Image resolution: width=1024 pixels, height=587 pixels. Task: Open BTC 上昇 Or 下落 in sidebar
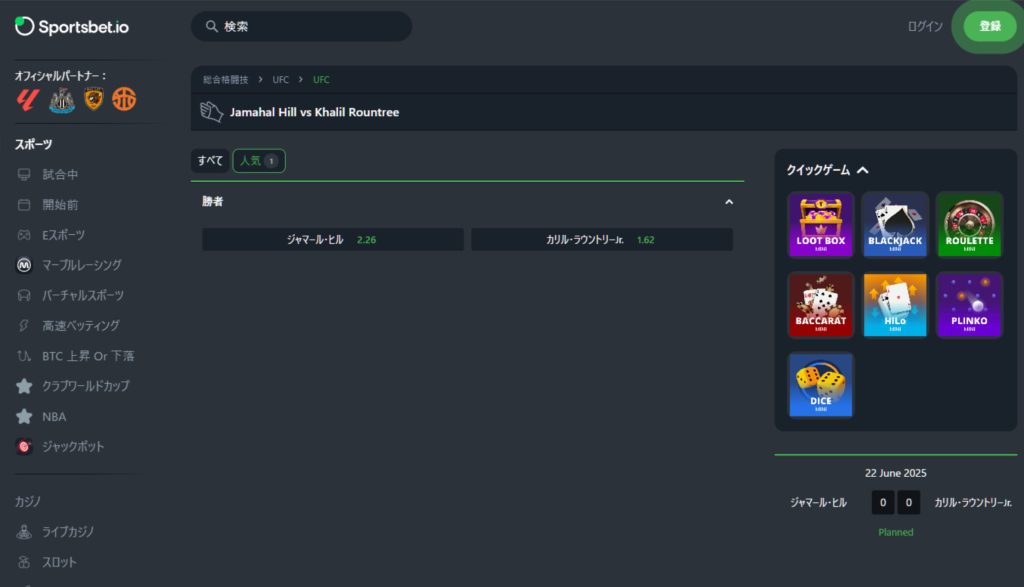click(88, 356)
